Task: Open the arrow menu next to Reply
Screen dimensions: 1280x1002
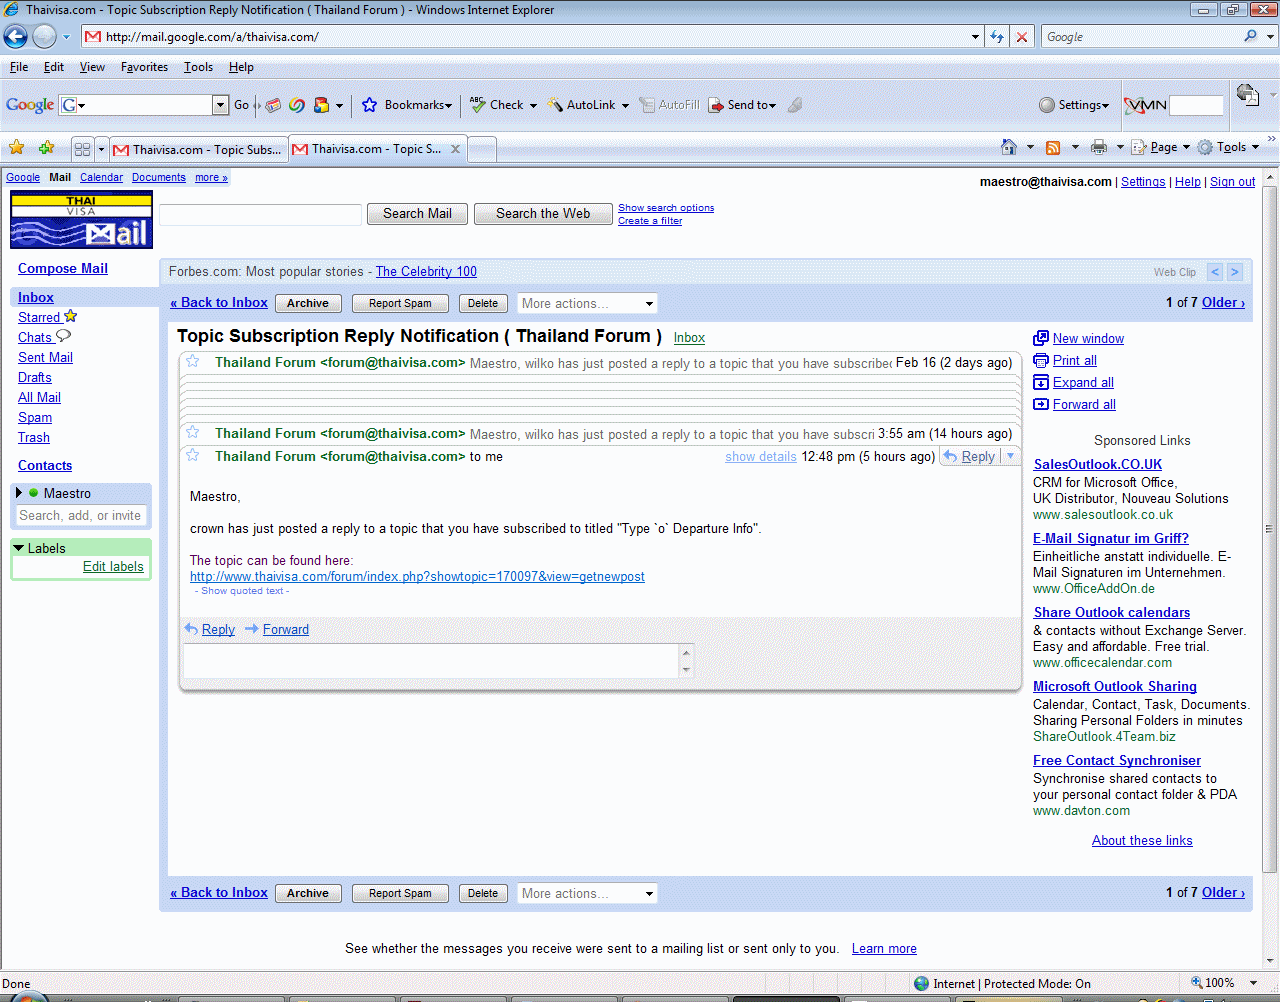Action: coord(1010,456)
